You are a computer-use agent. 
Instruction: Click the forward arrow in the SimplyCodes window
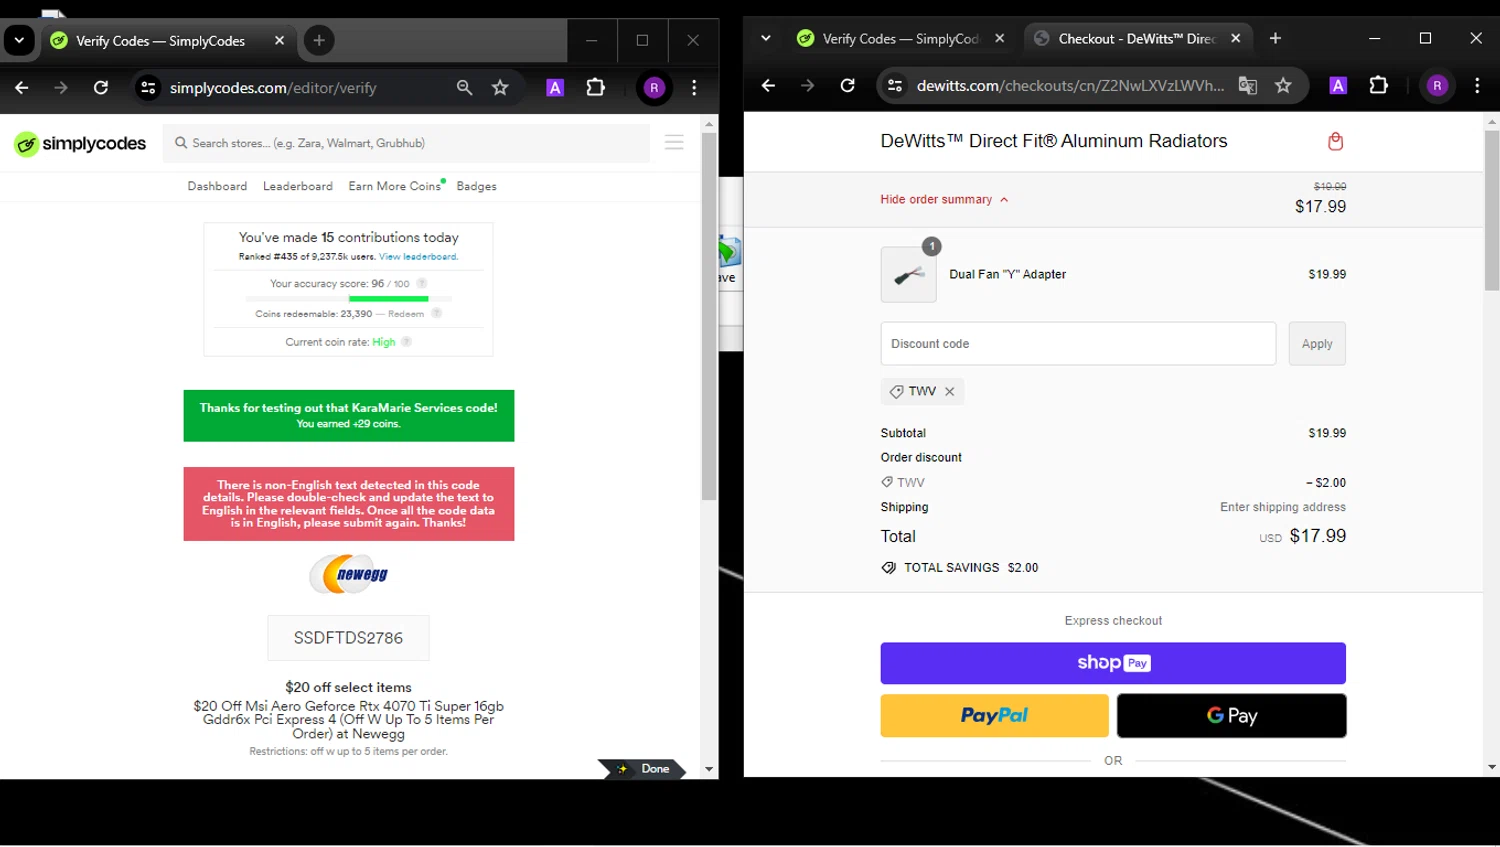[61, 88]
